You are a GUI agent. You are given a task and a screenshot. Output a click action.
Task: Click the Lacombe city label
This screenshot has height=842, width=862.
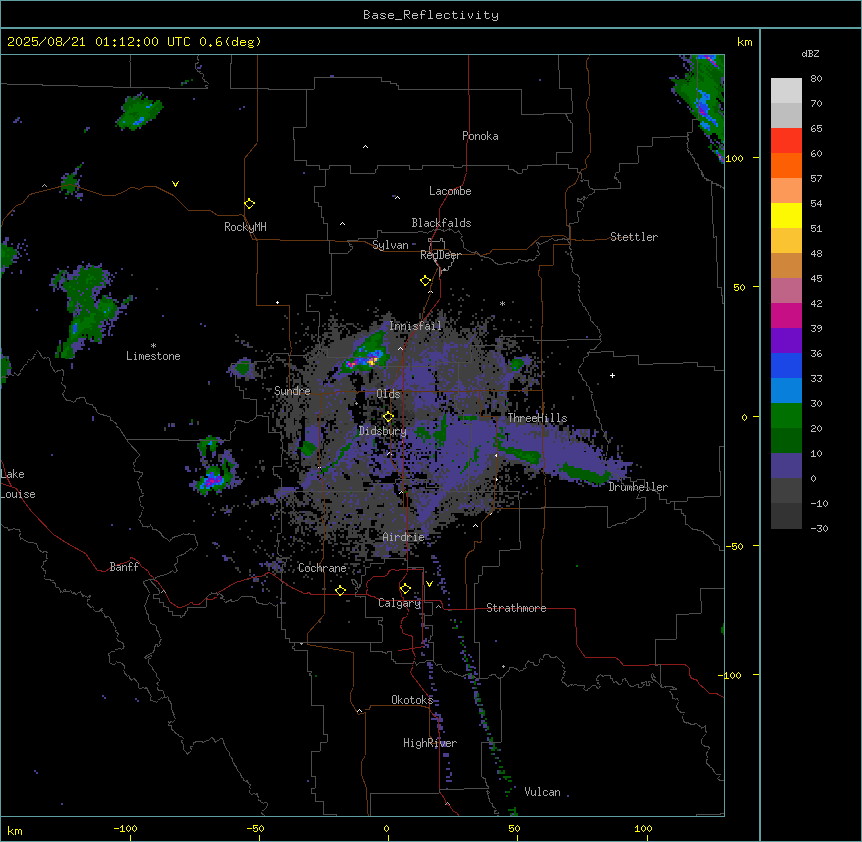click(x=450, y=191)
